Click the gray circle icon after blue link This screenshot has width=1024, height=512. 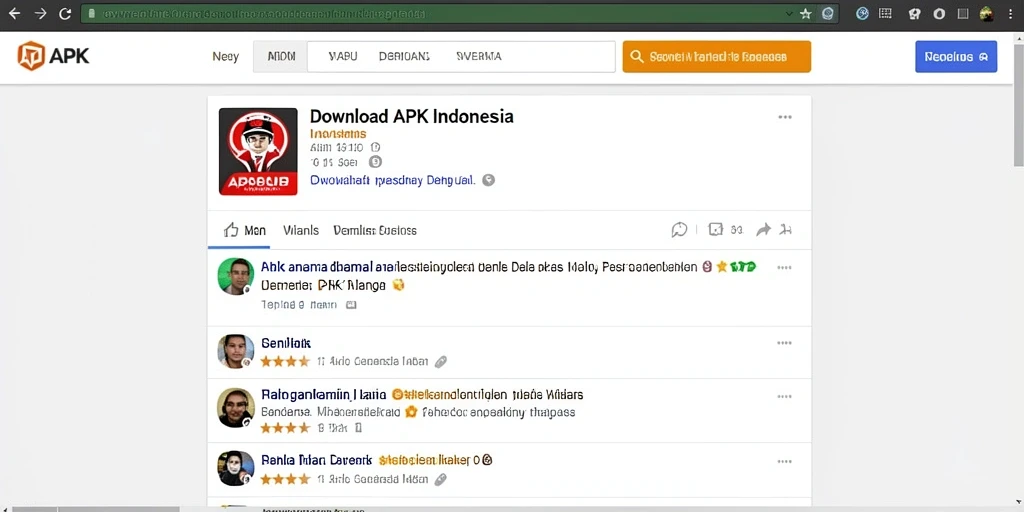(488, 180)
